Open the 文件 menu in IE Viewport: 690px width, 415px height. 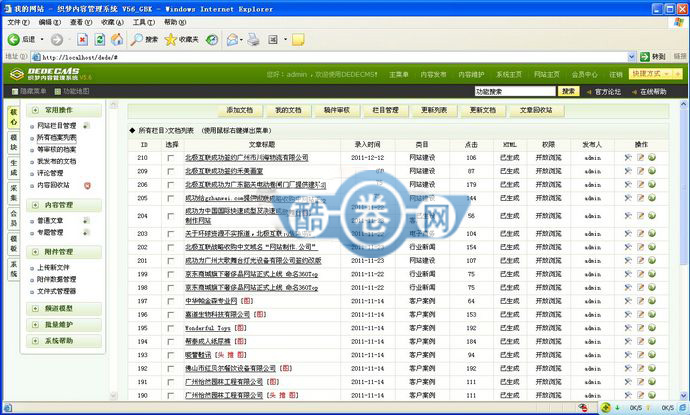point(18,22)
